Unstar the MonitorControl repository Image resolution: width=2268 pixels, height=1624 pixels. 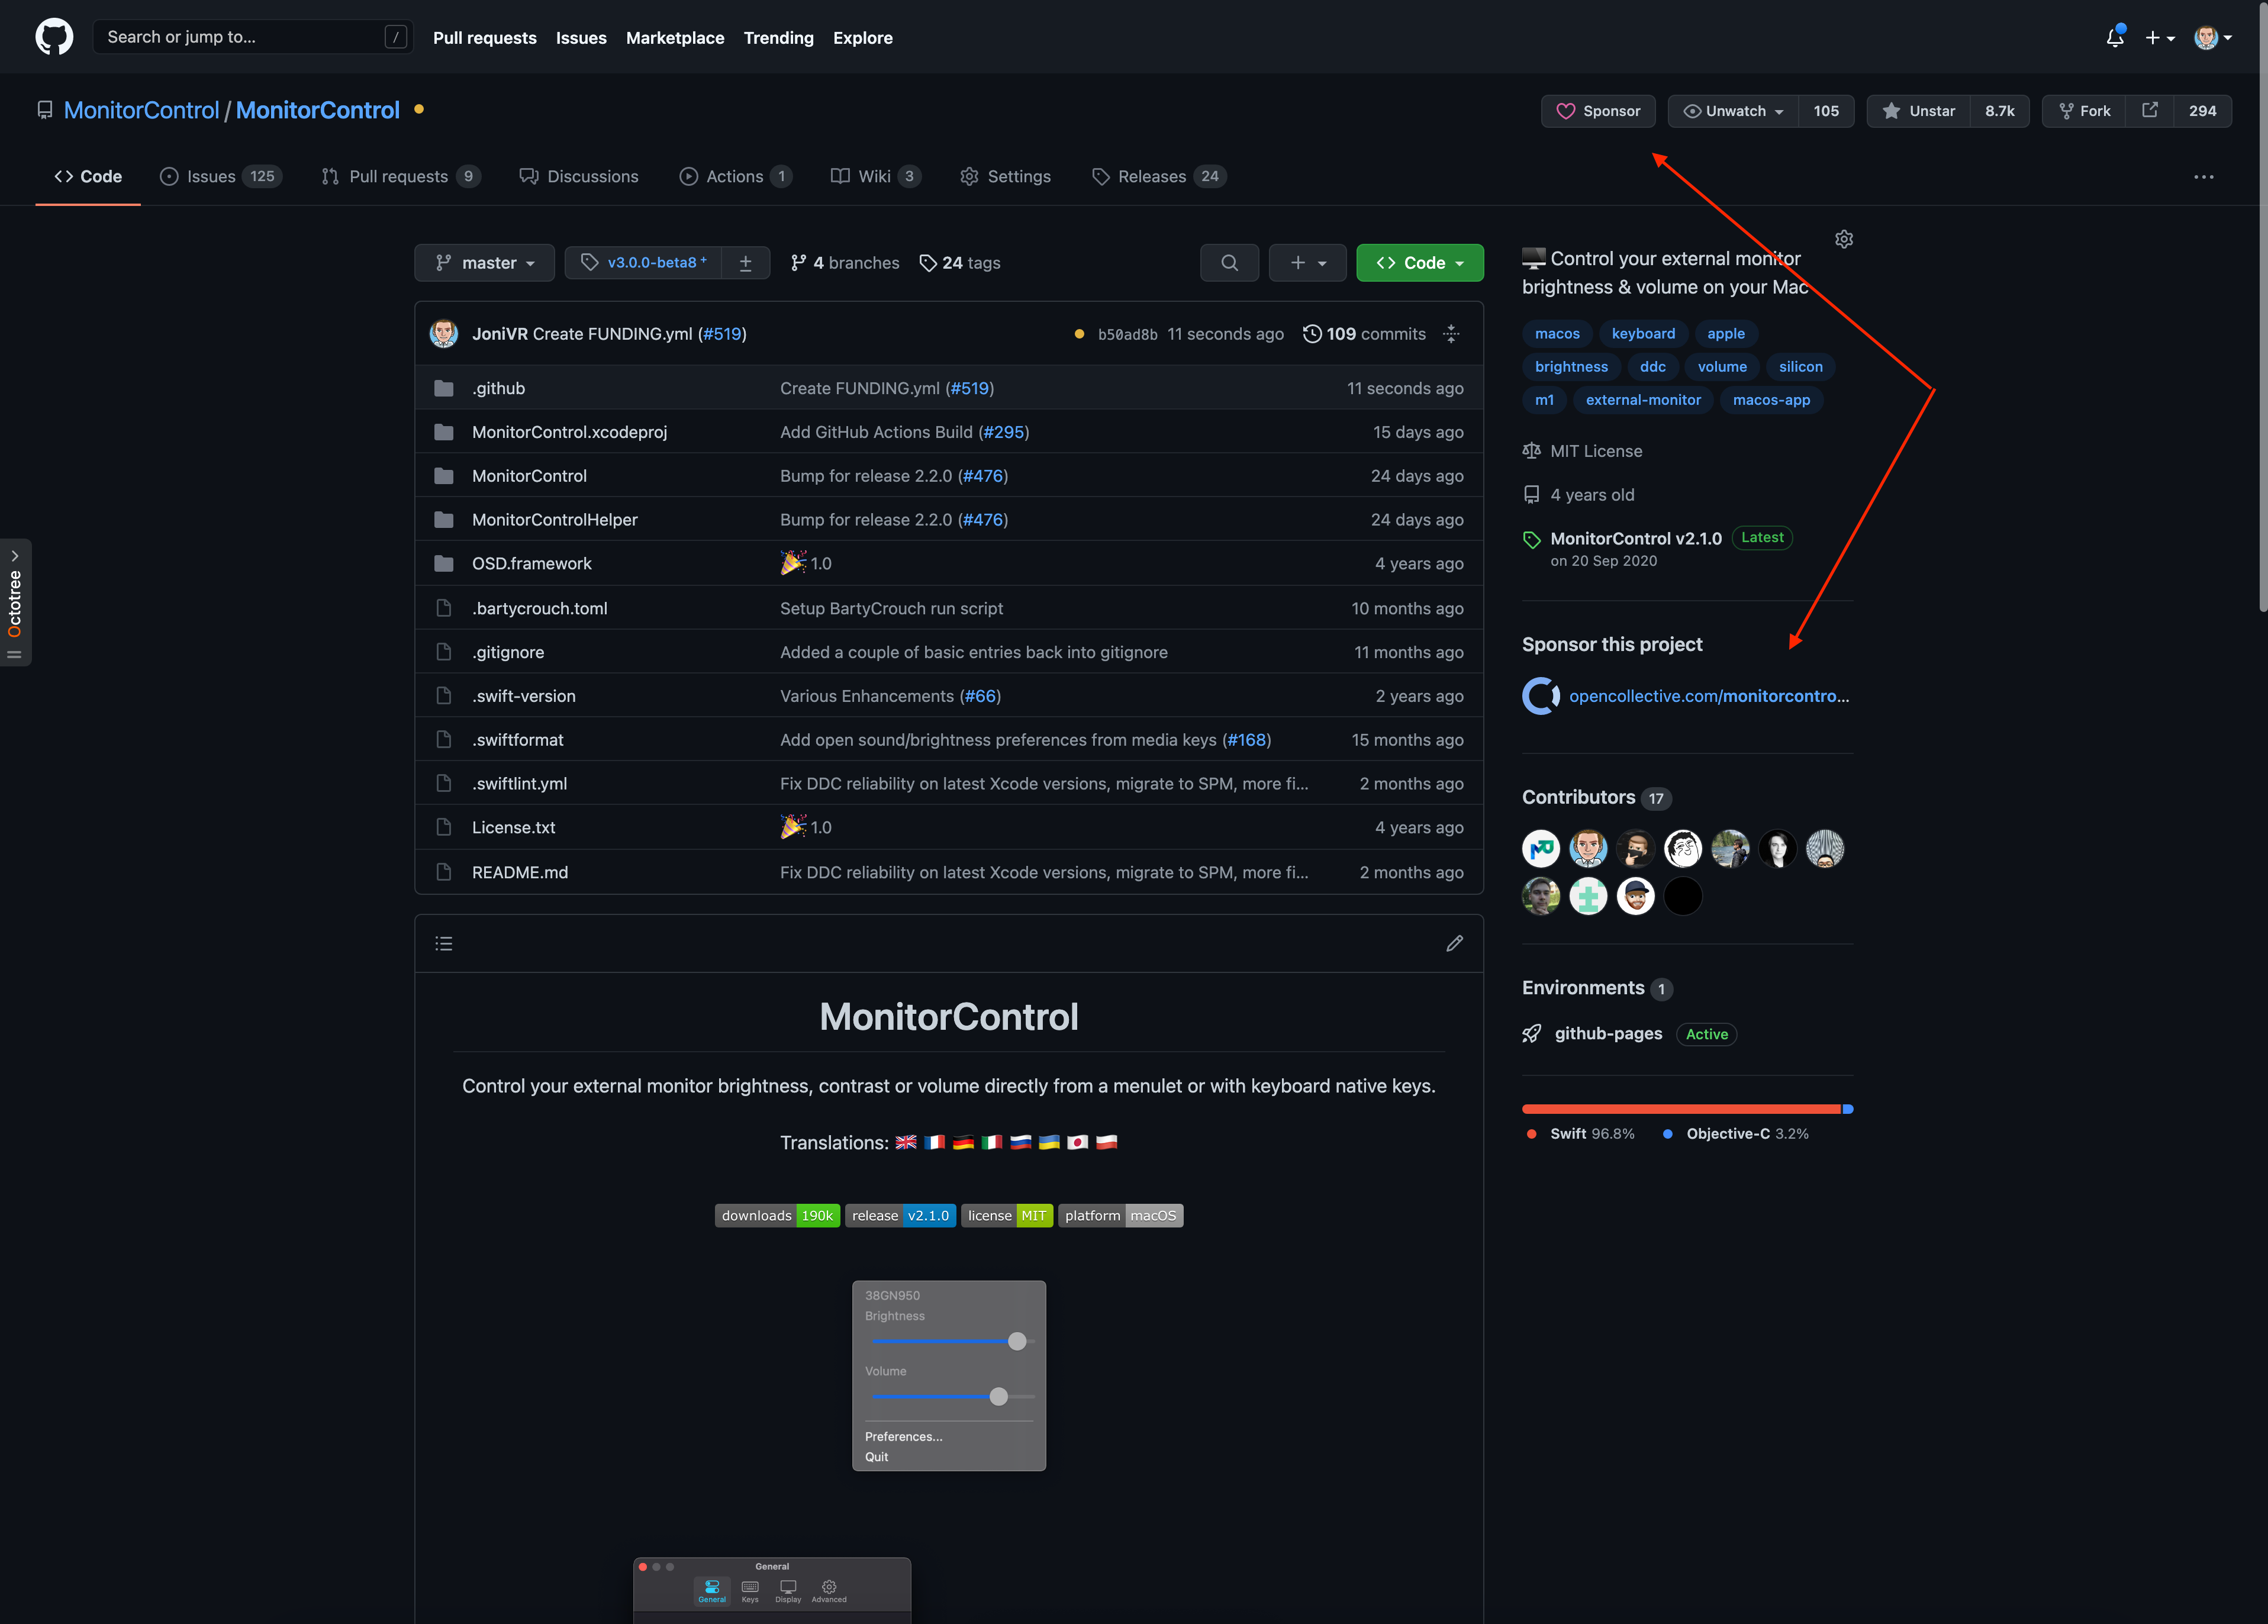tap(1917, 111)
